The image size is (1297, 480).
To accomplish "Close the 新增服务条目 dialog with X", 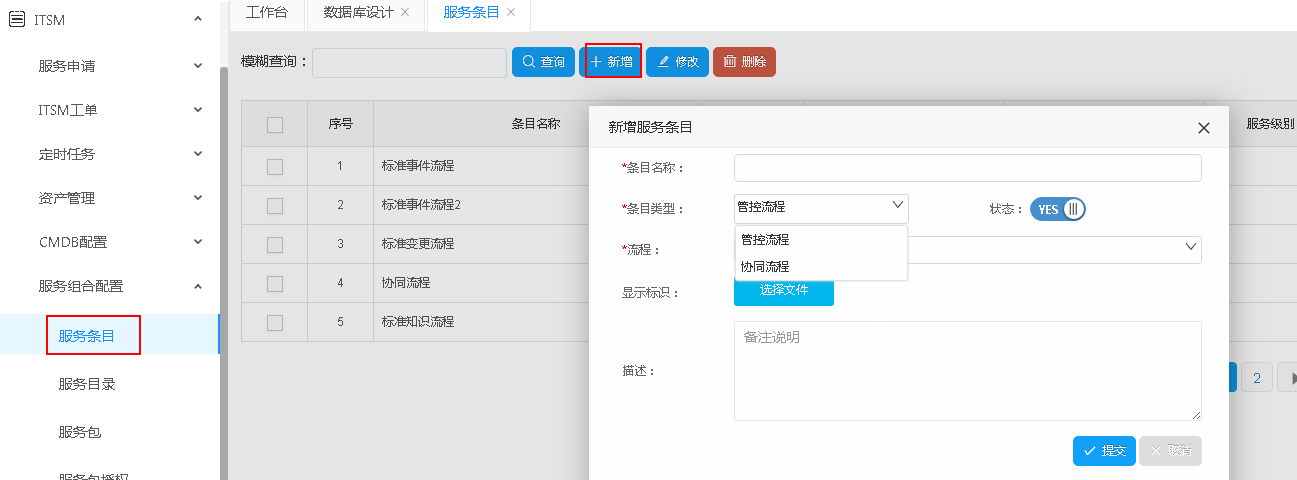I will [x=1203, y=128].
